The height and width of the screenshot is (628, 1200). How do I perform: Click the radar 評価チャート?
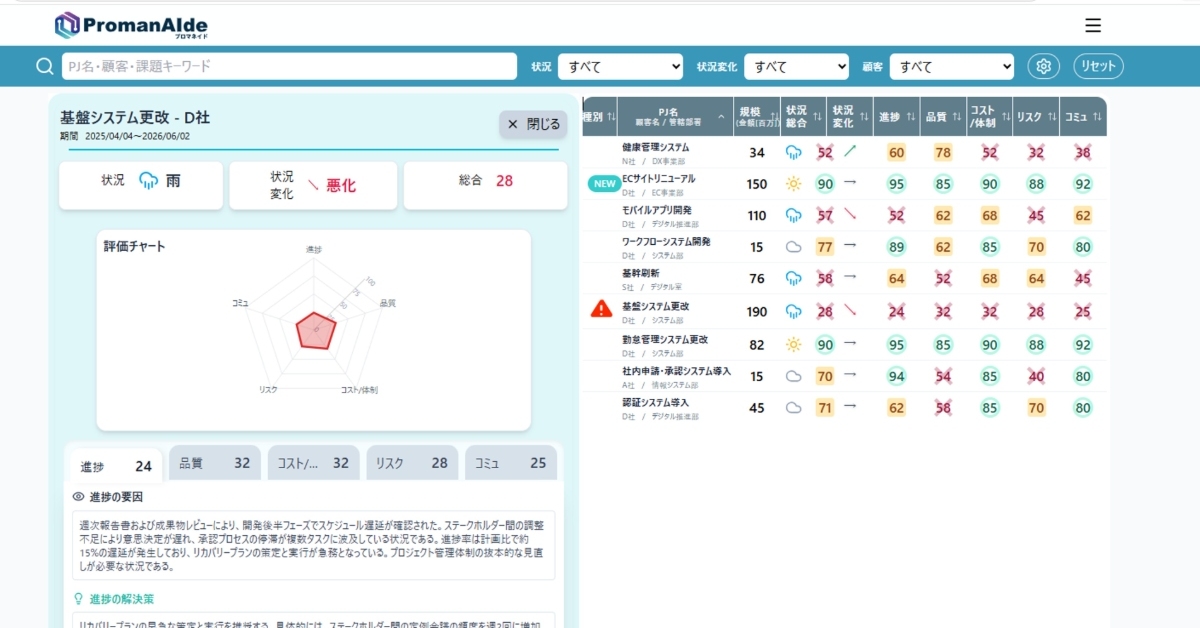click(315, 331)
